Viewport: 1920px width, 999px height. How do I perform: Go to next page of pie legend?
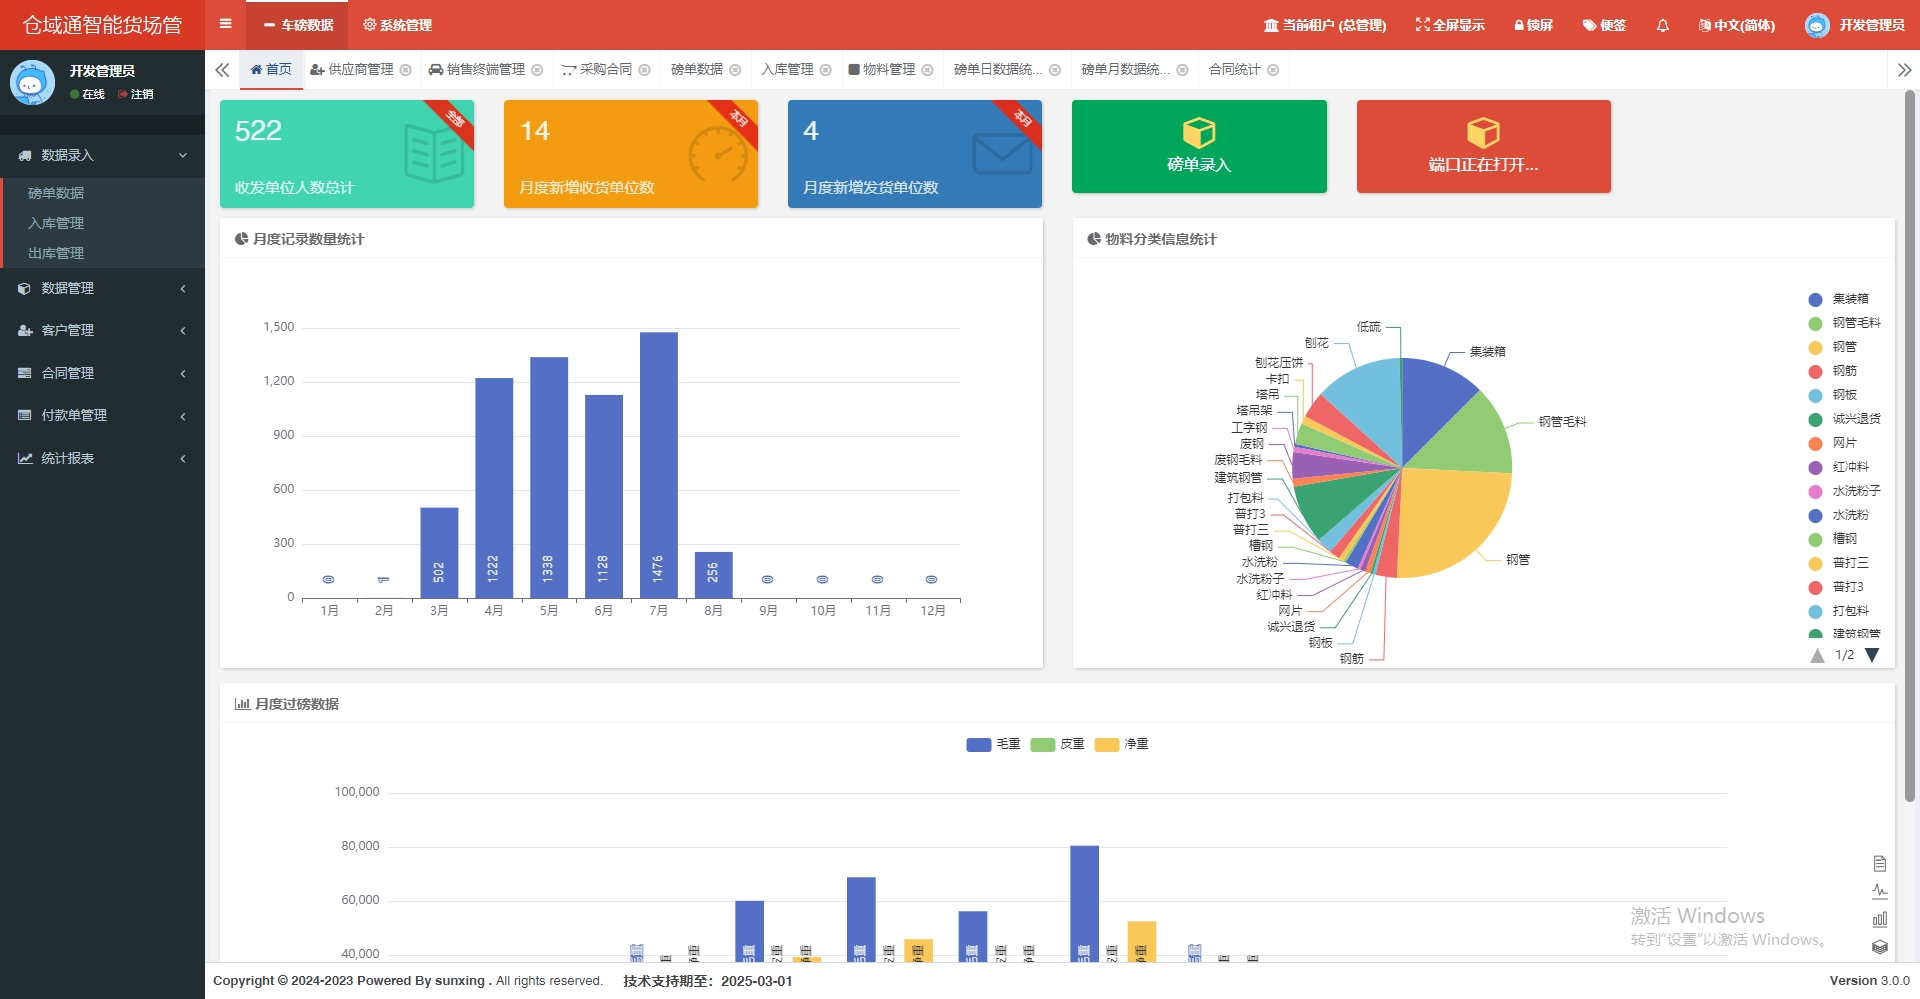pos(1872,655)
